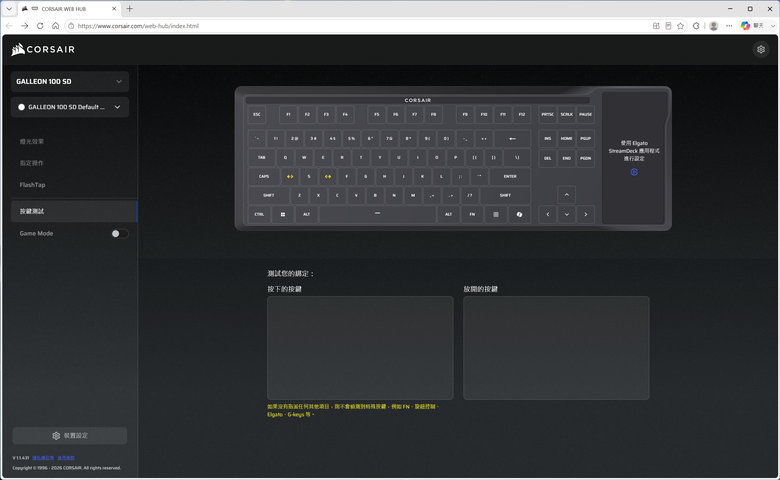This screenshot has height=480, width=780.
Task: Toggle the Game Mode switch
Action: [x=119, y=233]
